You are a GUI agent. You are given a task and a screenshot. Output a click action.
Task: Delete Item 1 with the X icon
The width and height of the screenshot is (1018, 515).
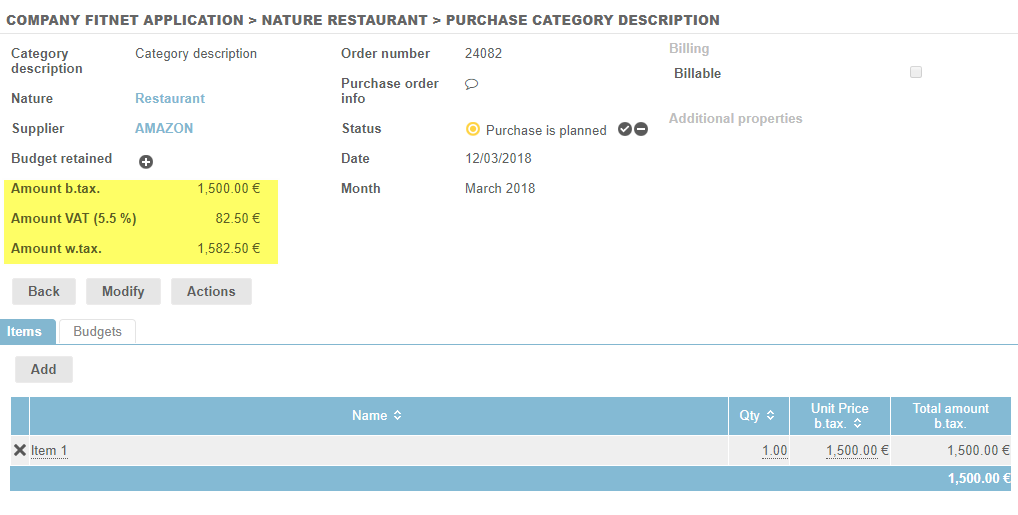pyautogui.click(x=20, y=450)
